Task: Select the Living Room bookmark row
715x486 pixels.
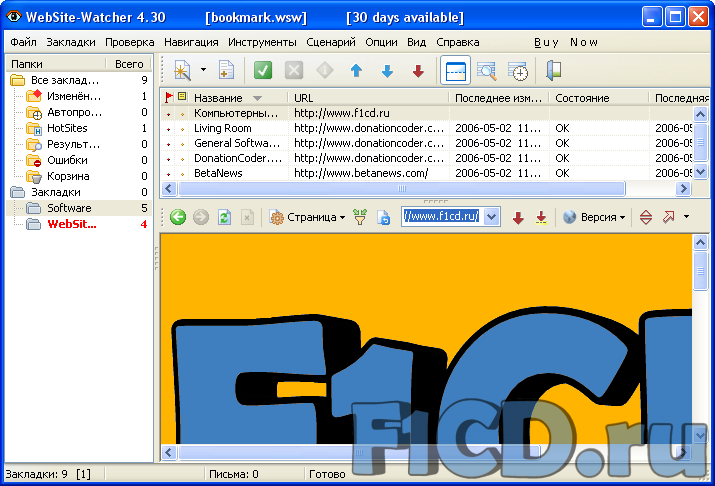Action: [x=426, y=128]
